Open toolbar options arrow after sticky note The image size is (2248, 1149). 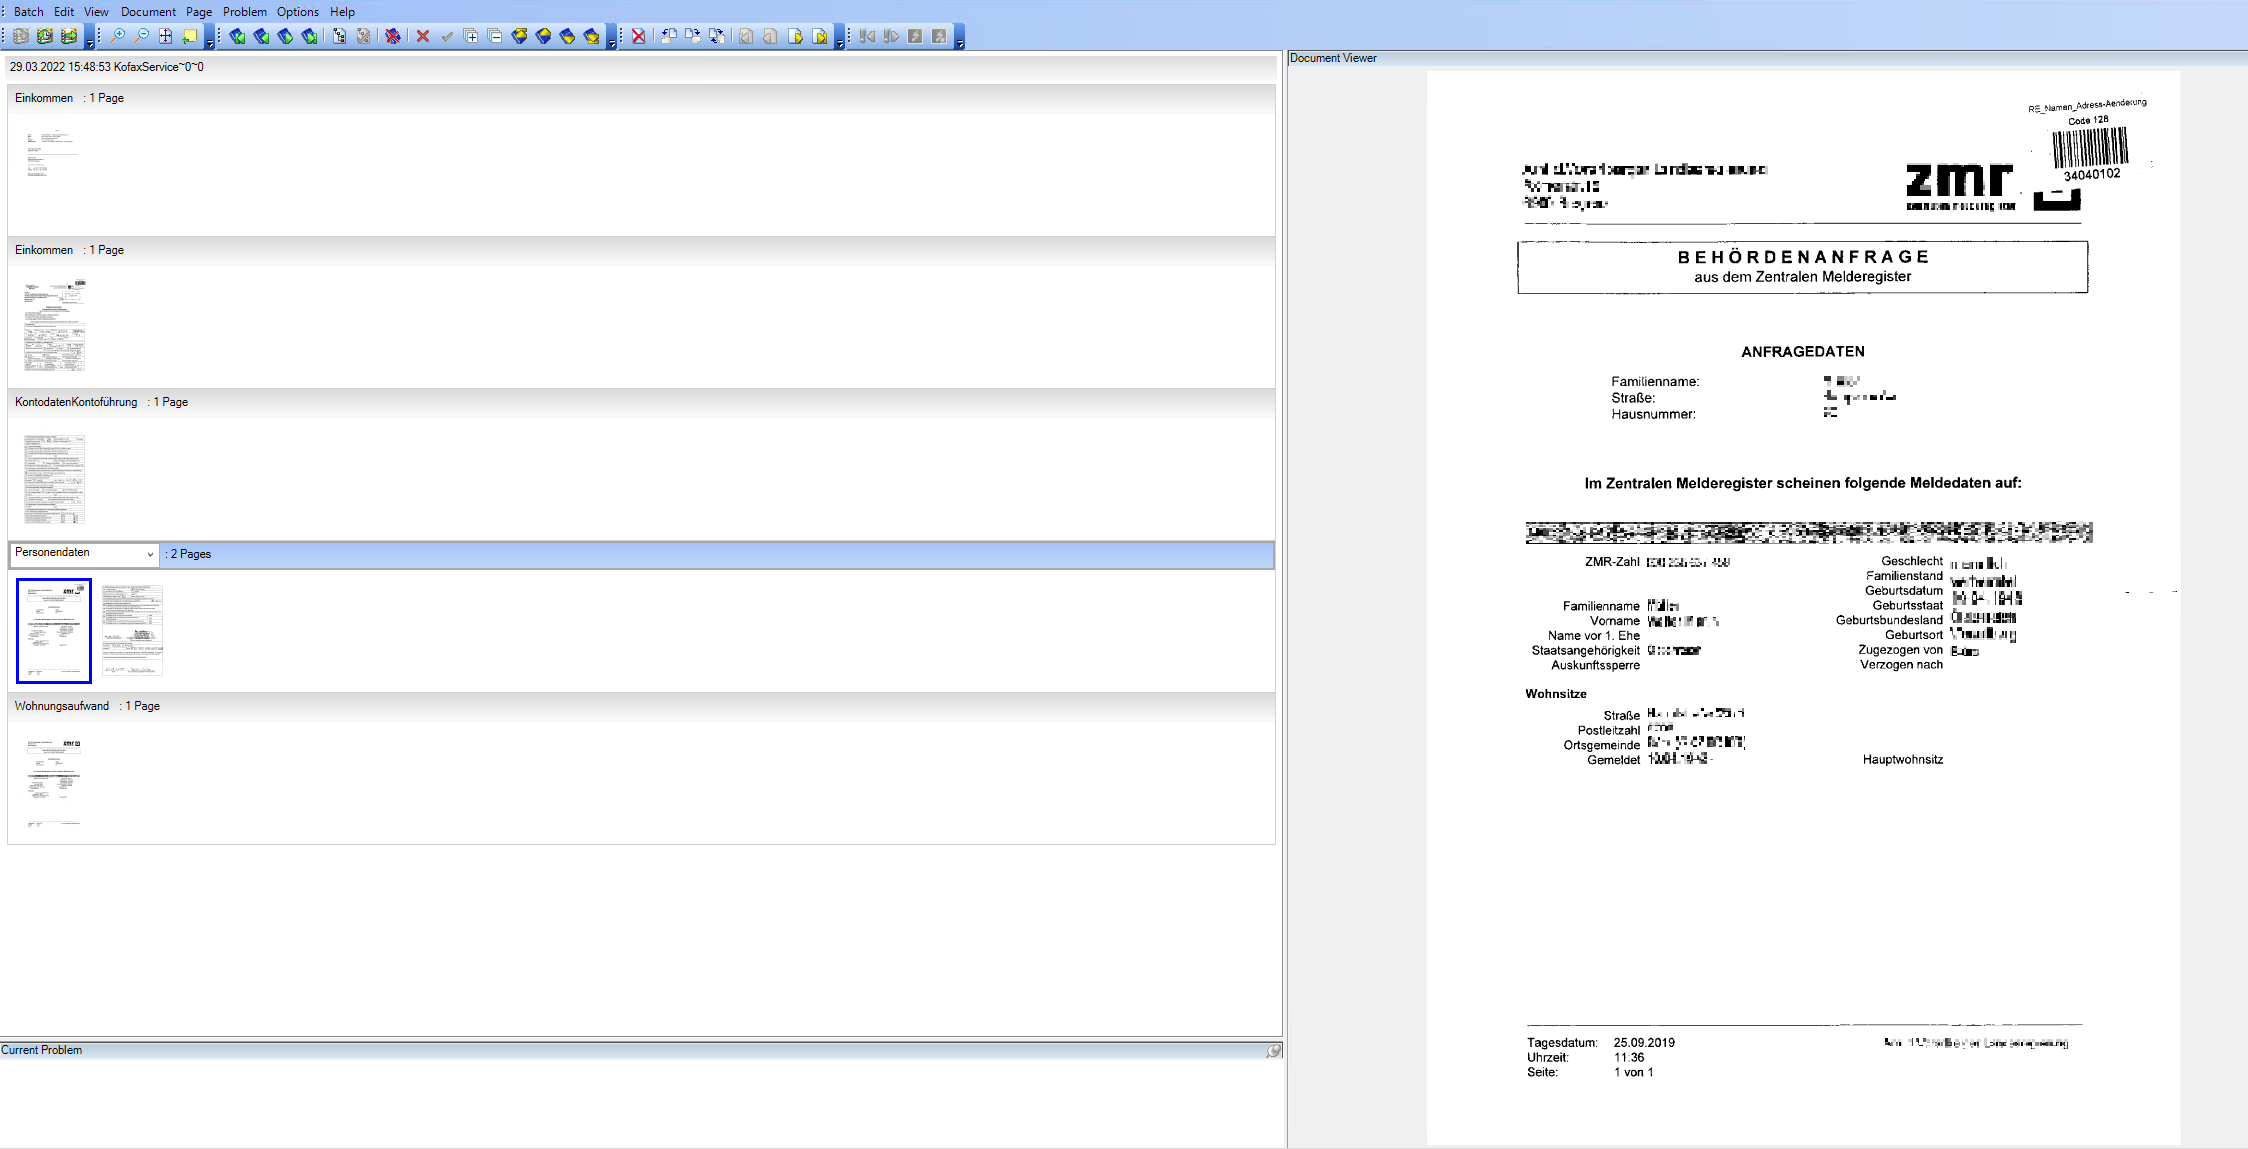210,42
